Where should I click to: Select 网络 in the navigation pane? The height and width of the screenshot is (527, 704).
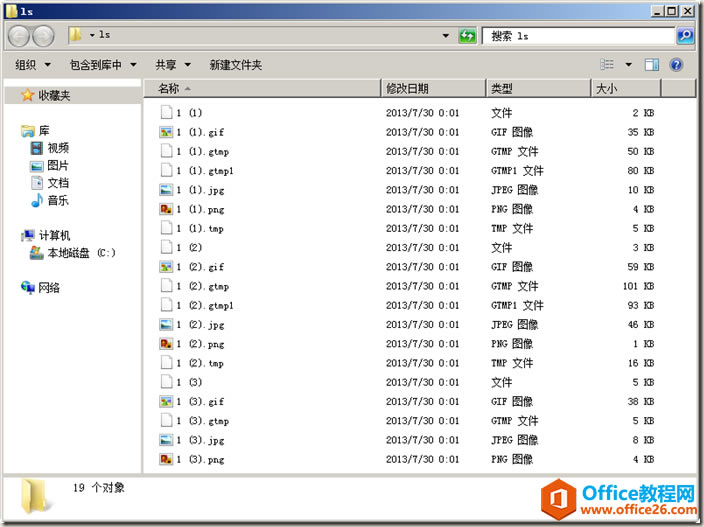click(x=49, y=288)
